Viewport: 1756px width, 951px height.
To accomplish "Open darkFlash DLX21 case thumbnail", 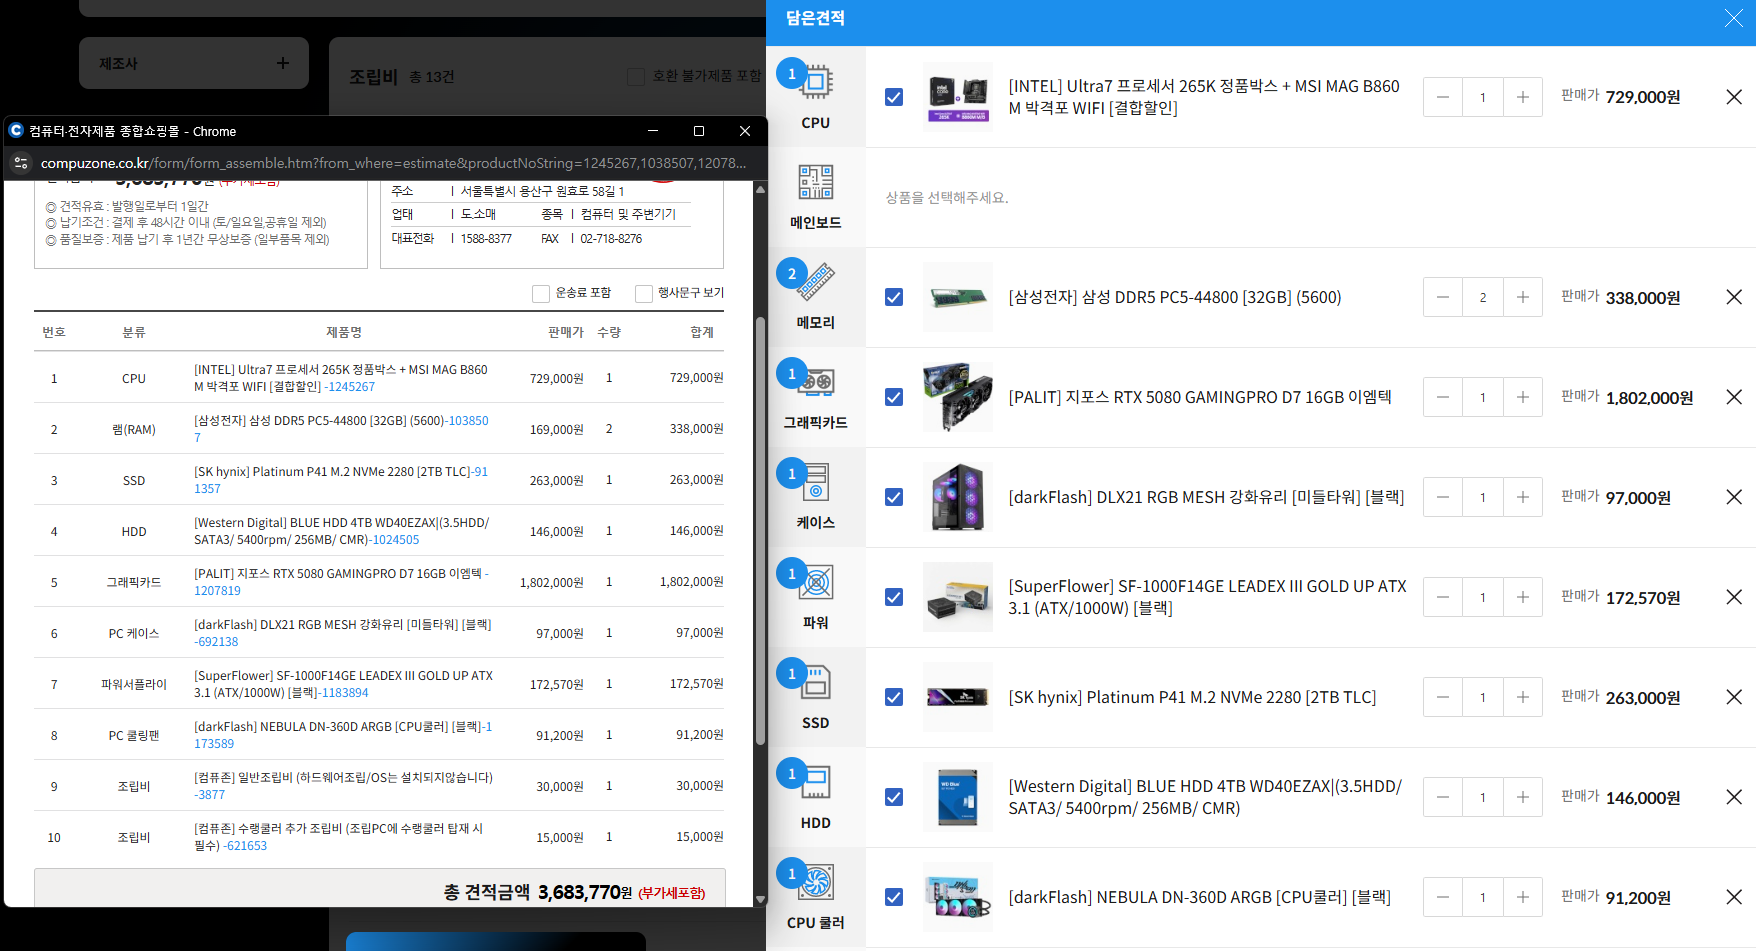I will point(958,497).
